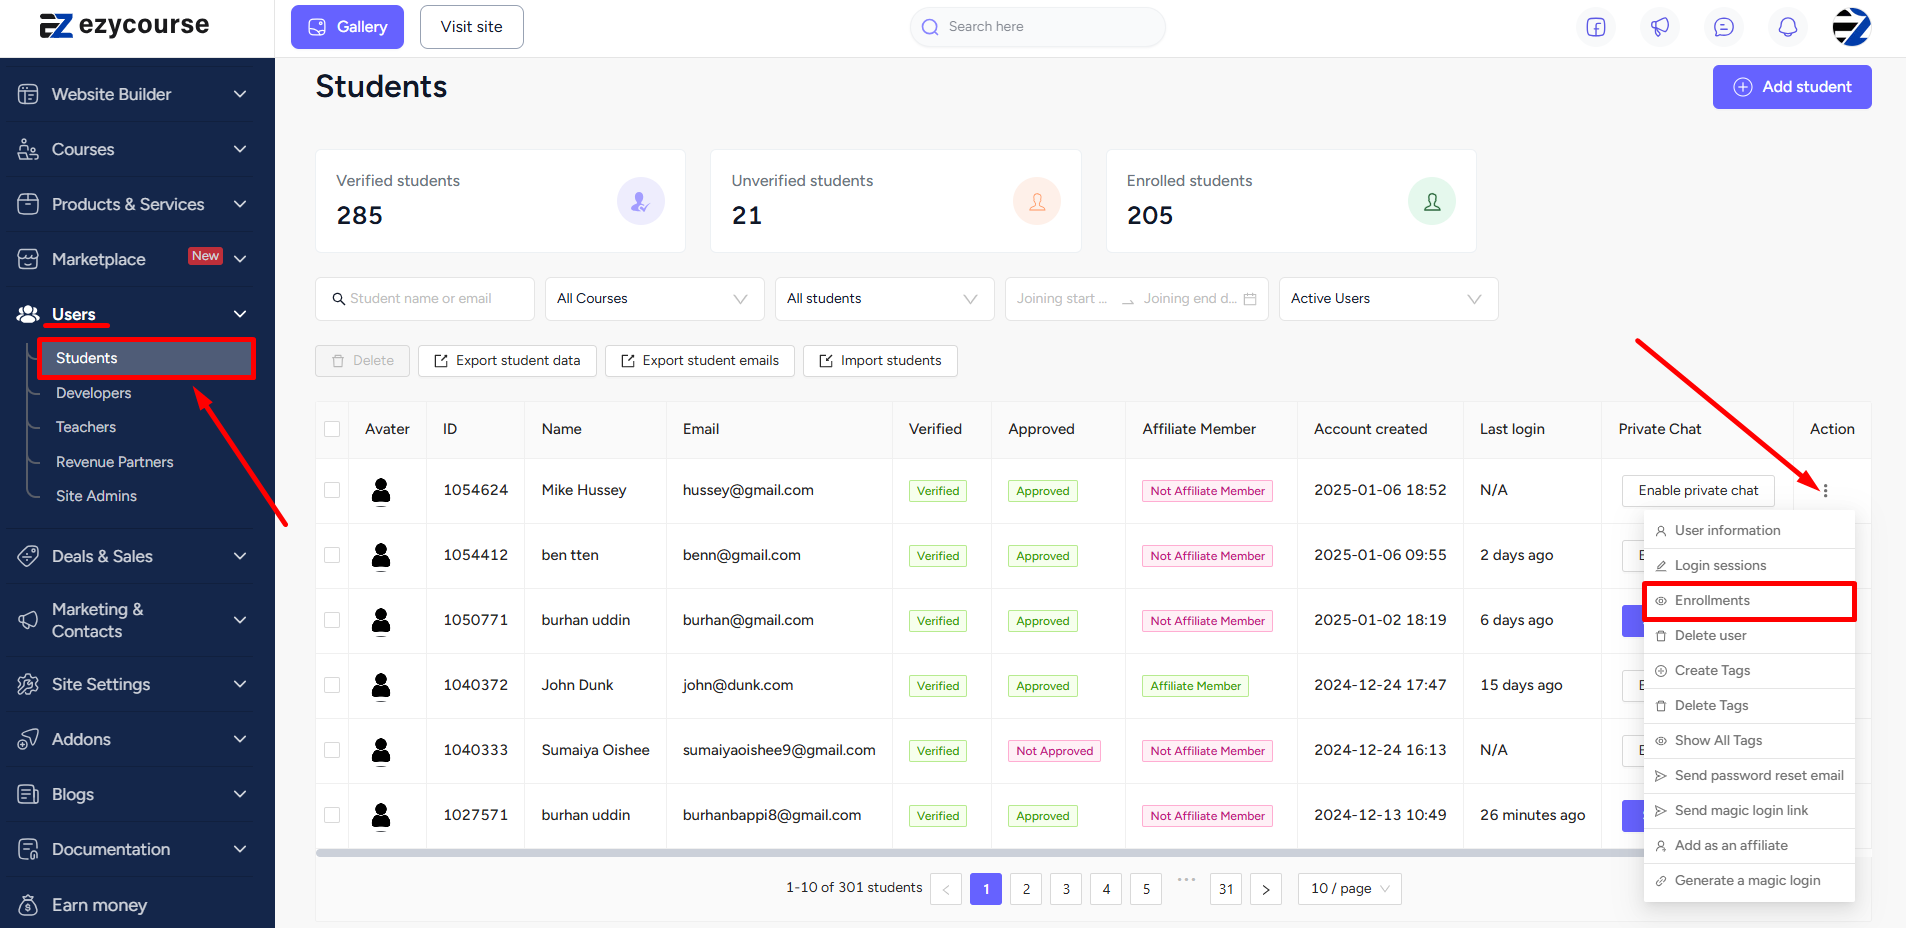Image resolution: width=1906 pixels, height=928 pixels.
Task: Click the Courses sidebar icon
Action: pyautogui.click(x=28, y=149)
